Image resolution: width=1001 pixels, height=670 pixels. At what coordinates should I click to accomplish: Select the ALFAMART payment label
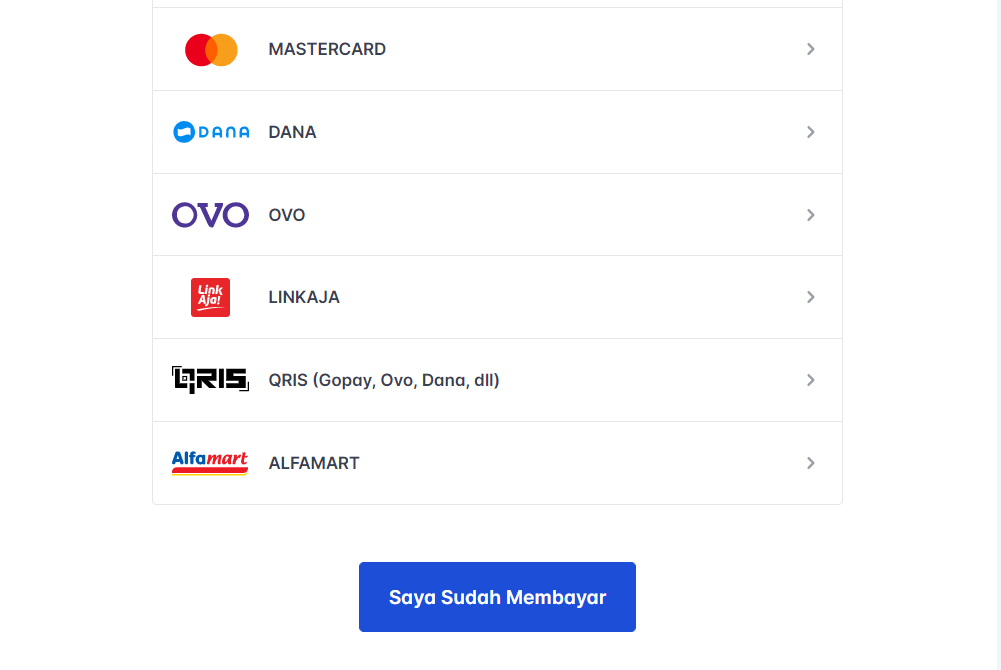(314, 463)
